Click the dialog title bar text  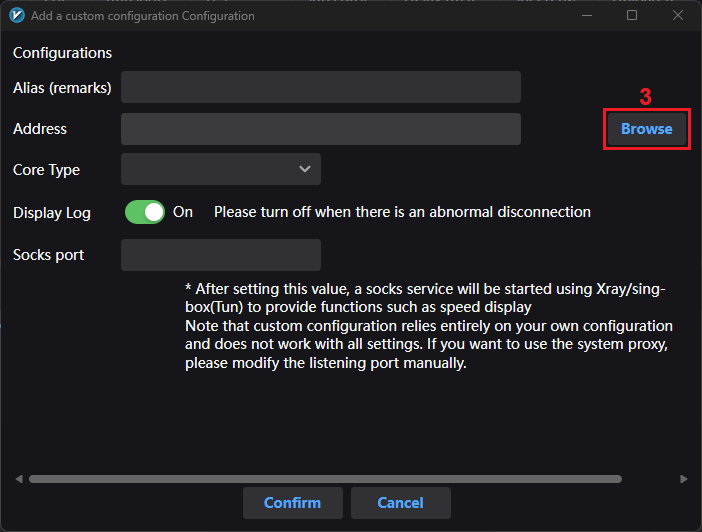(x=143, y=16)
